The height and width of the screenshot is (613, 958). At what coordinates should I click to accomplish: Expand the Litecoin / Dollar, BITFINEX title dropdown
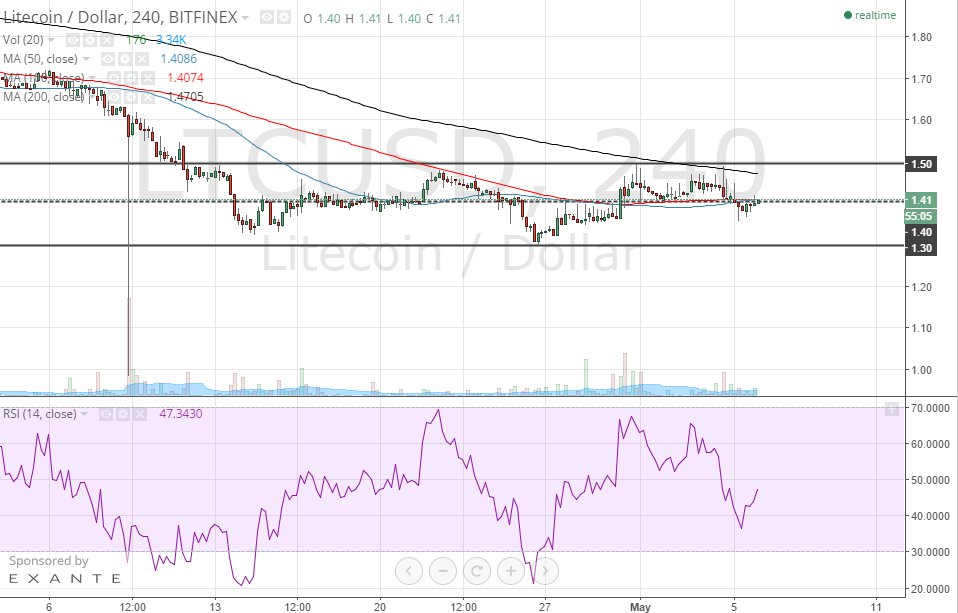[x=245, y=18]
